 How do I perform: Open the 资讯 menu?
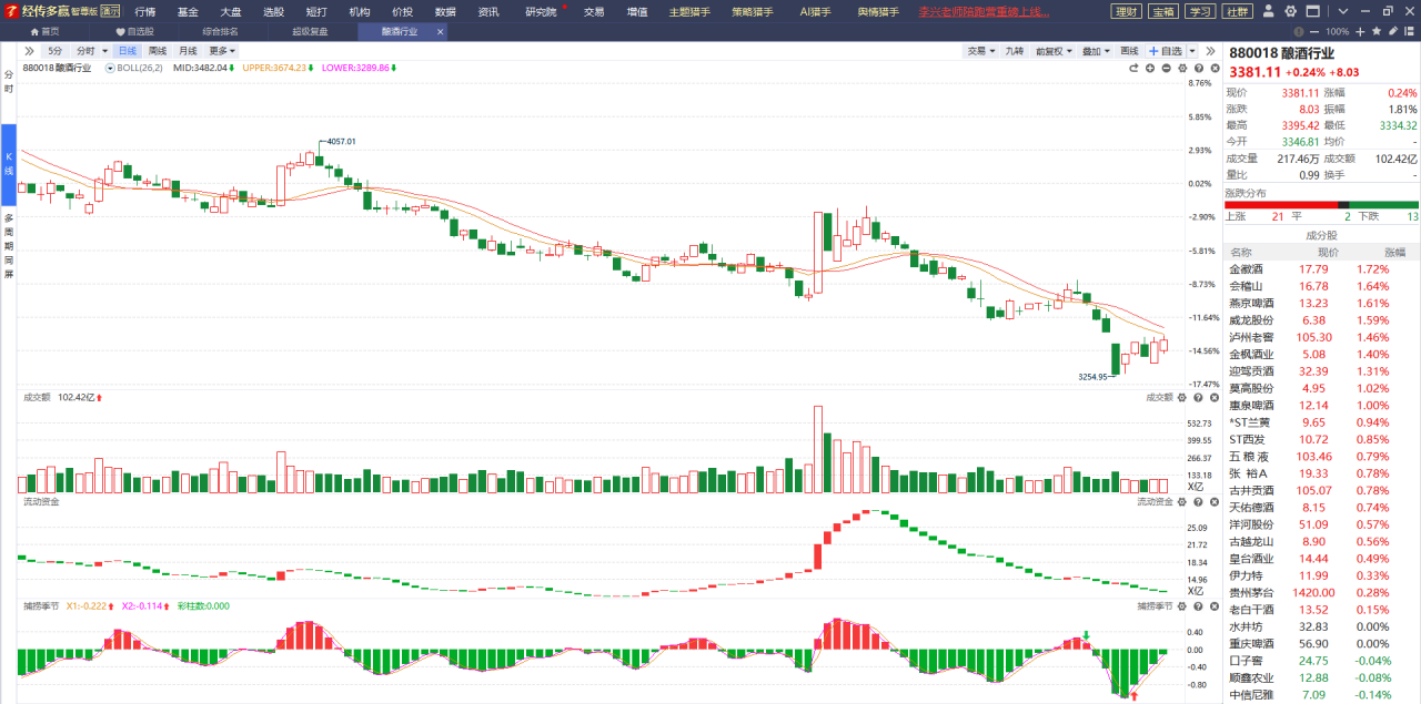(489, 12)
